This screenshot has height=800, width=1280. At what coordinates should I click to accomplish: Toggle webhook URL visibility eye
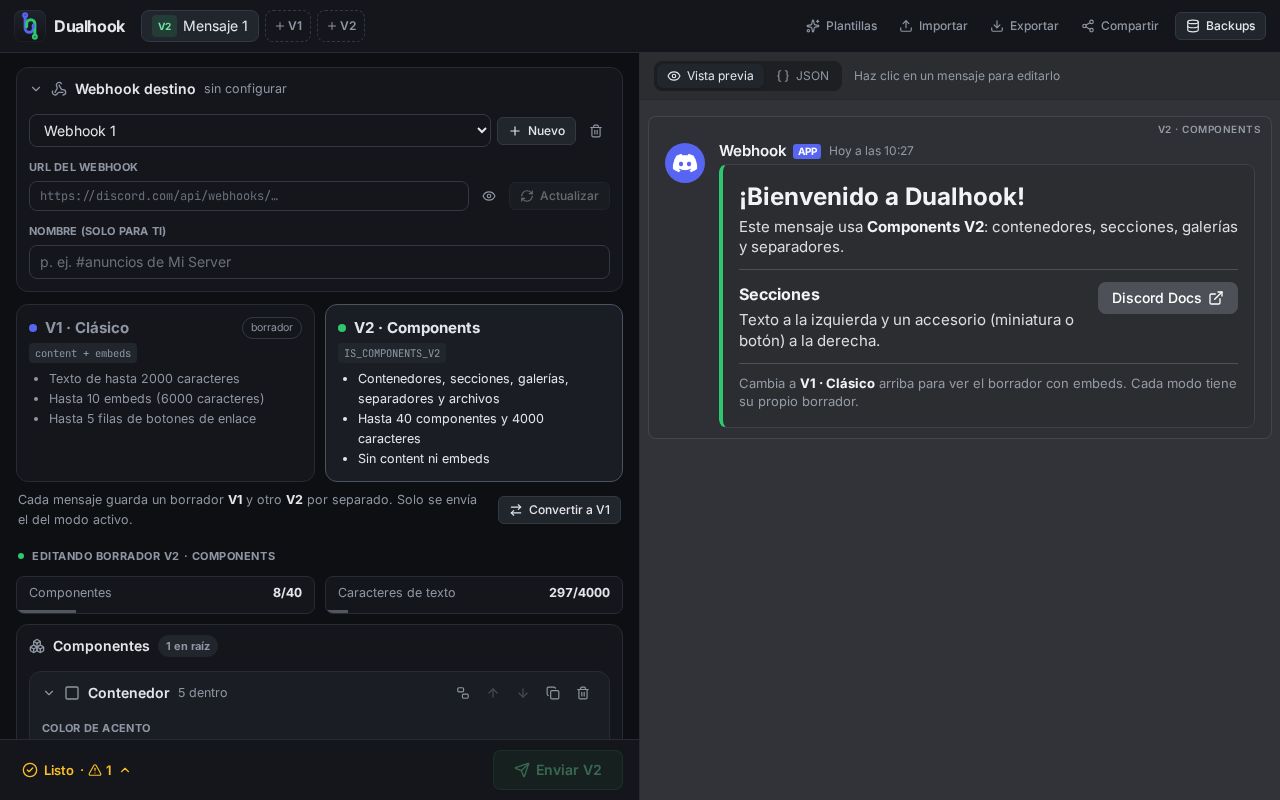pos(489,196)
